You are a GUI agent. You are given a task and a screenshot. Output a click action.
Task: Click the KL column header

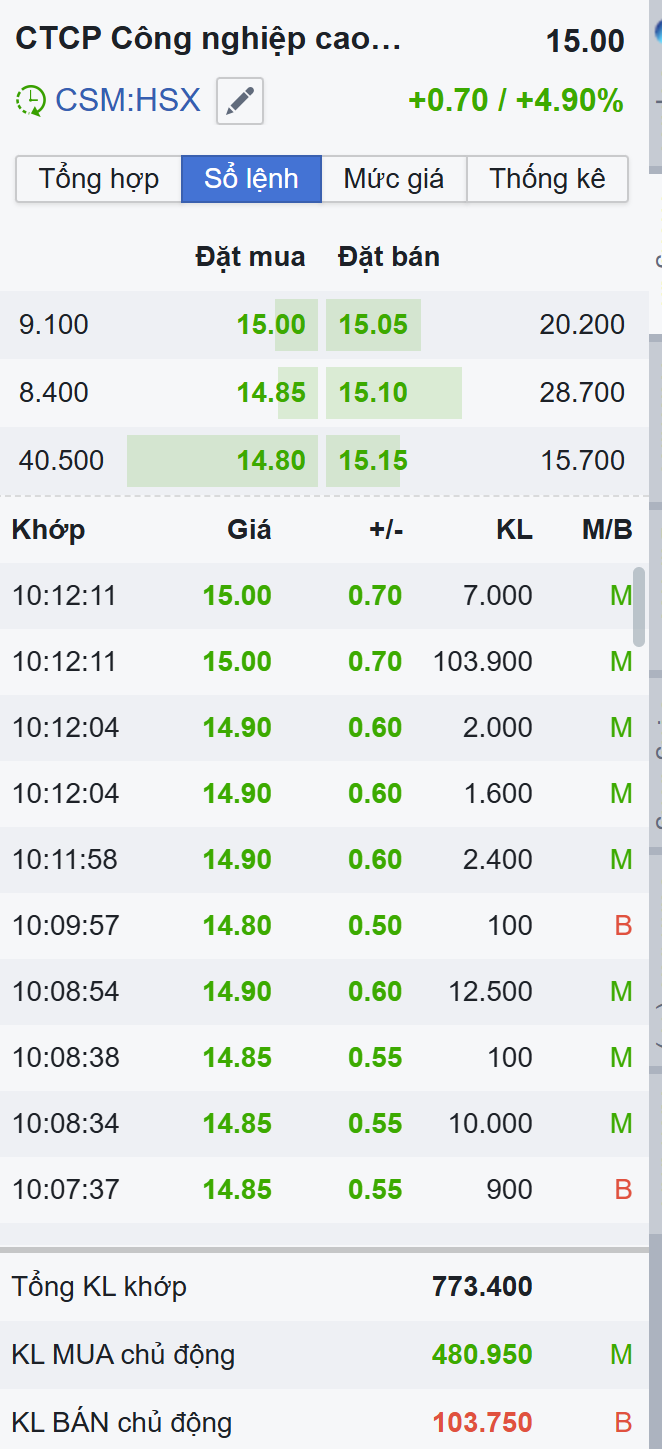click(x=514, y=530)
